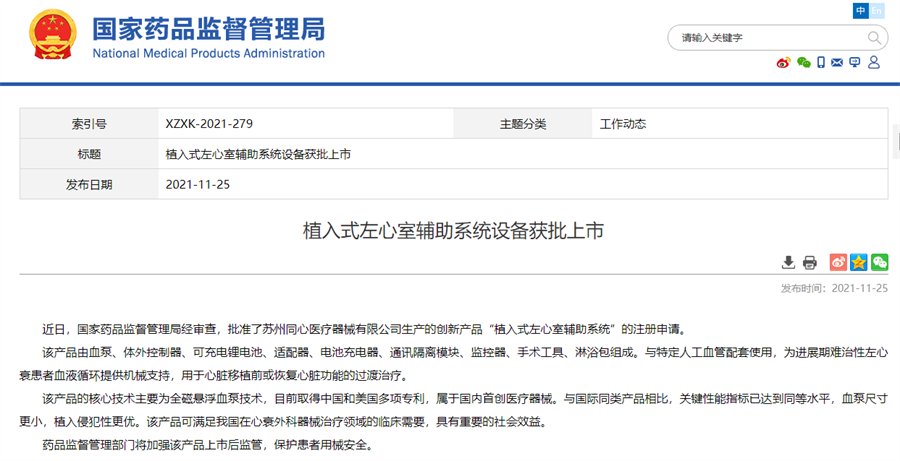Click the search magnifier icon
Screen dimensions: 900x461
(x=874, y=38)
